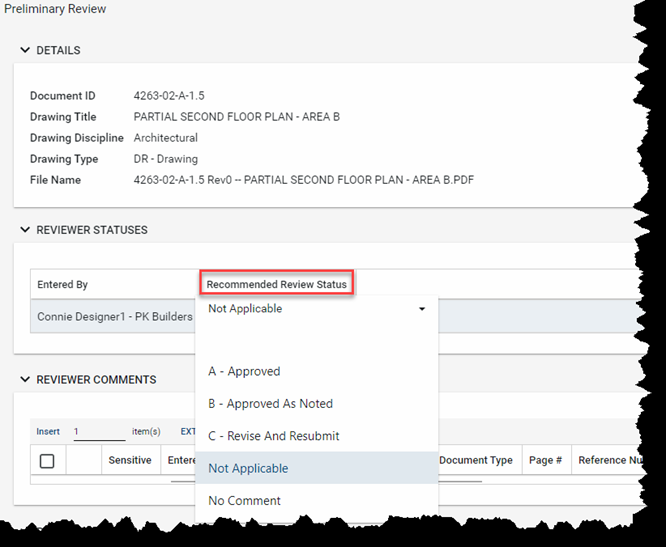Select 'A - Approved' from the list
This screenshot has height=547, width=666.
pyautogui.click(x=244, y=372)
